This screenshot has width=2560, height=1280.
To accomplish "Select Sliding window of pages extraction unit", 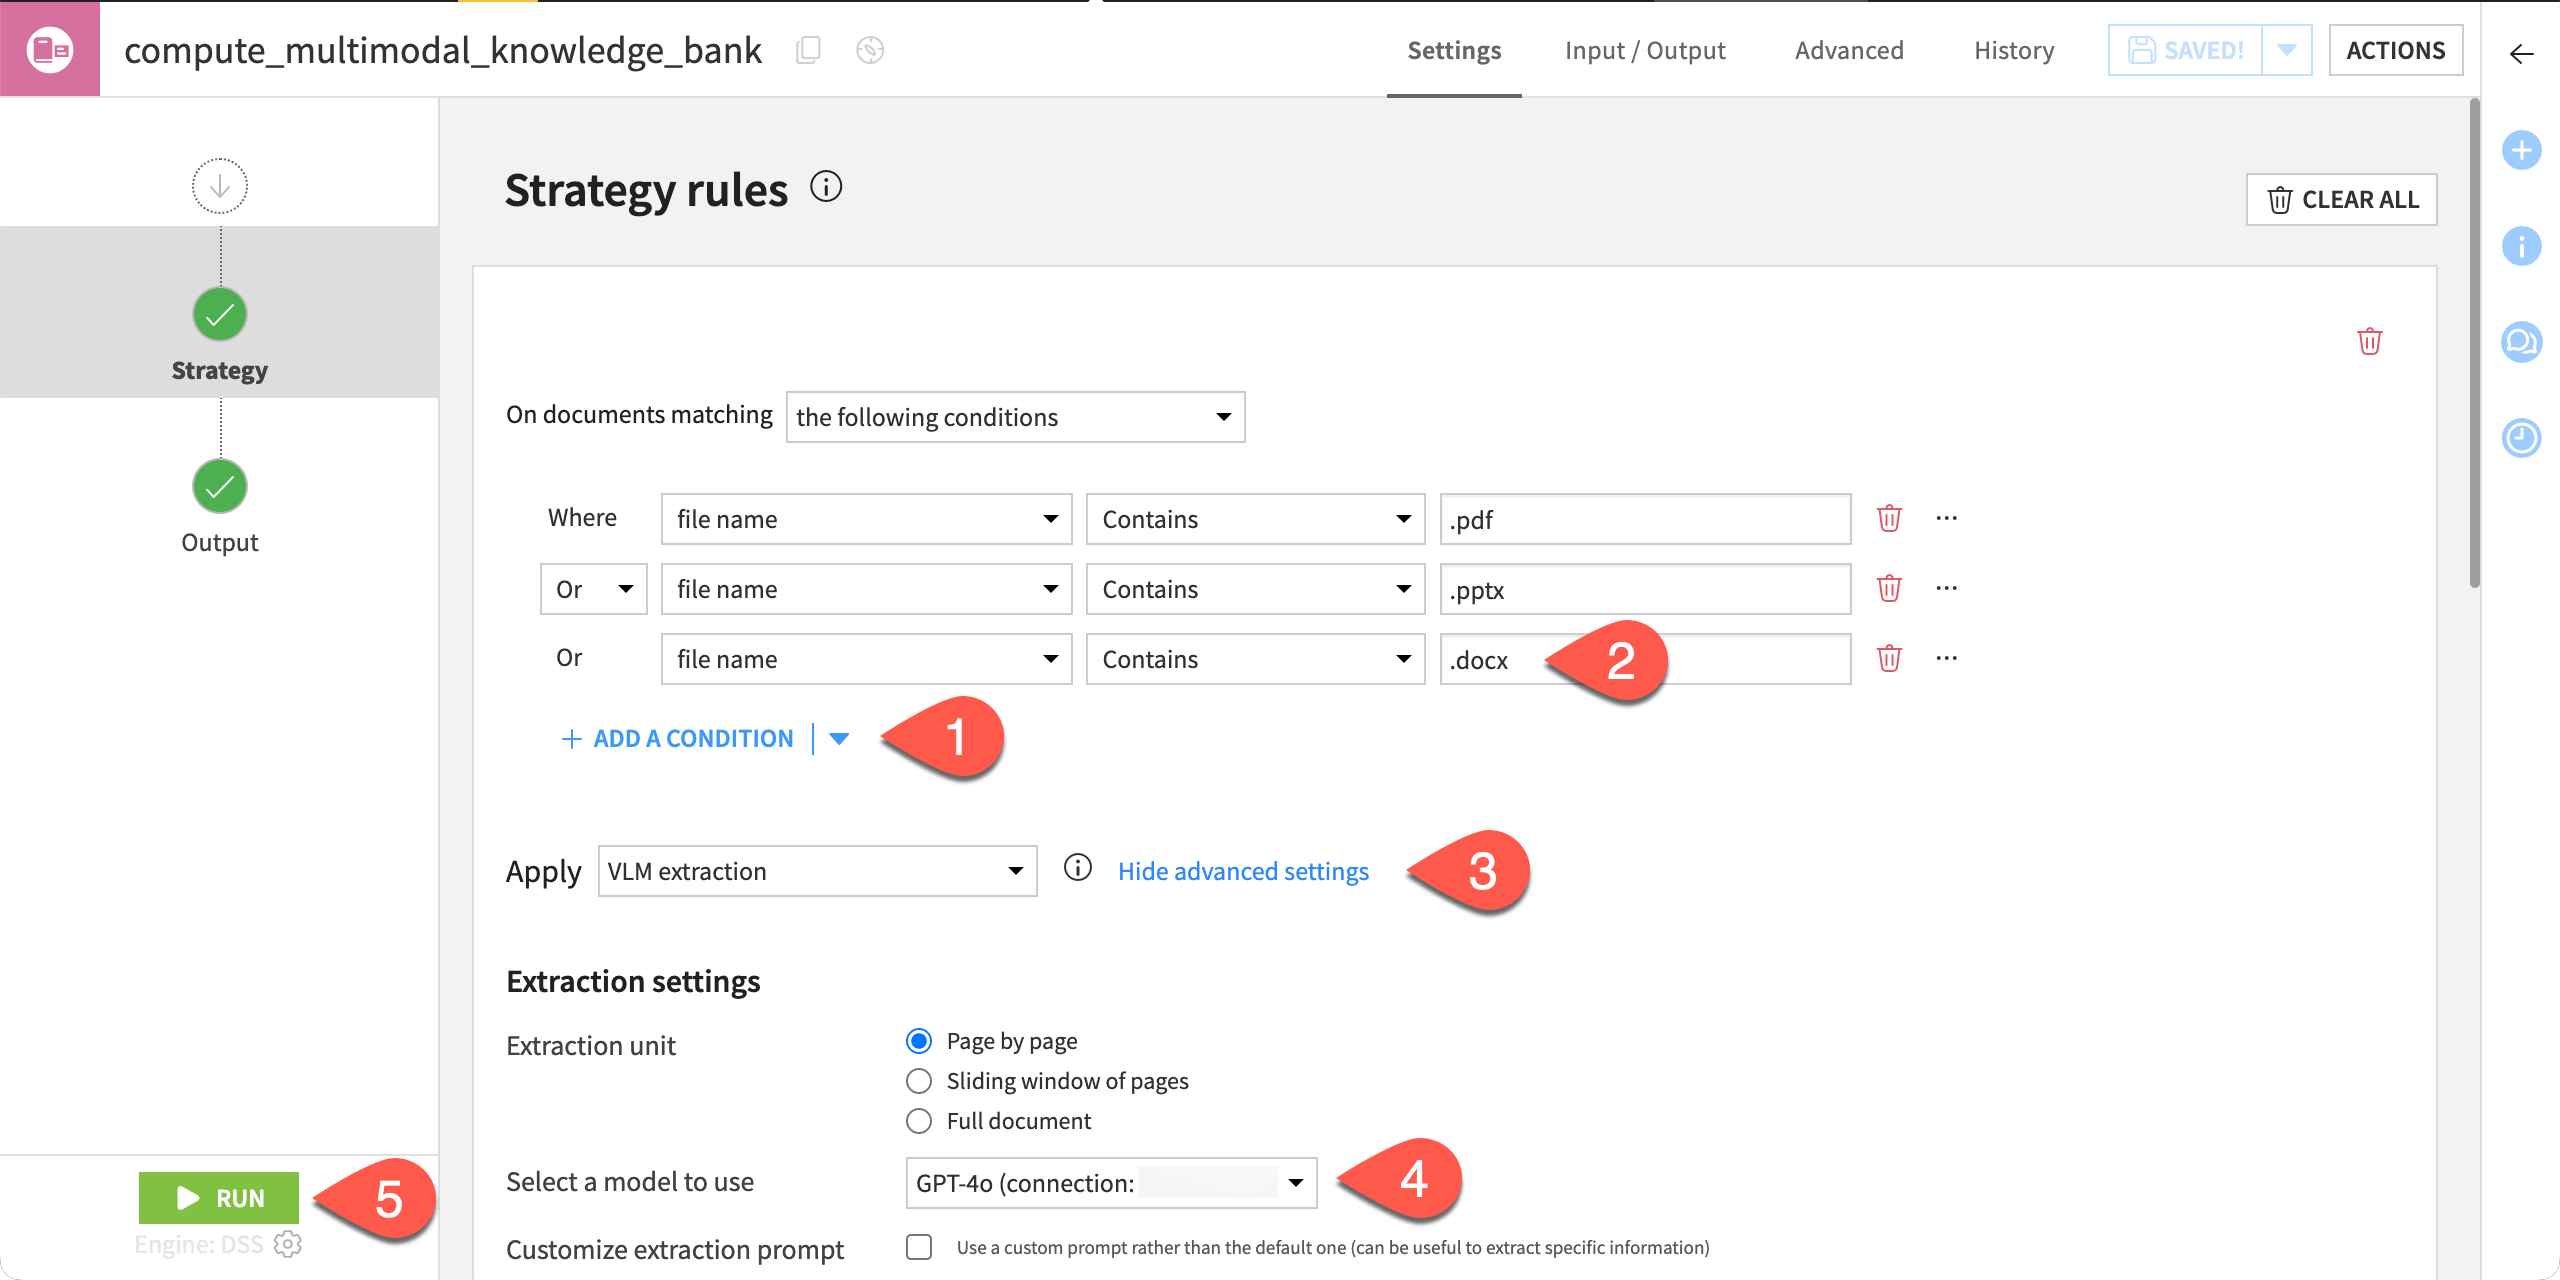I will [x=919, y=1081].
